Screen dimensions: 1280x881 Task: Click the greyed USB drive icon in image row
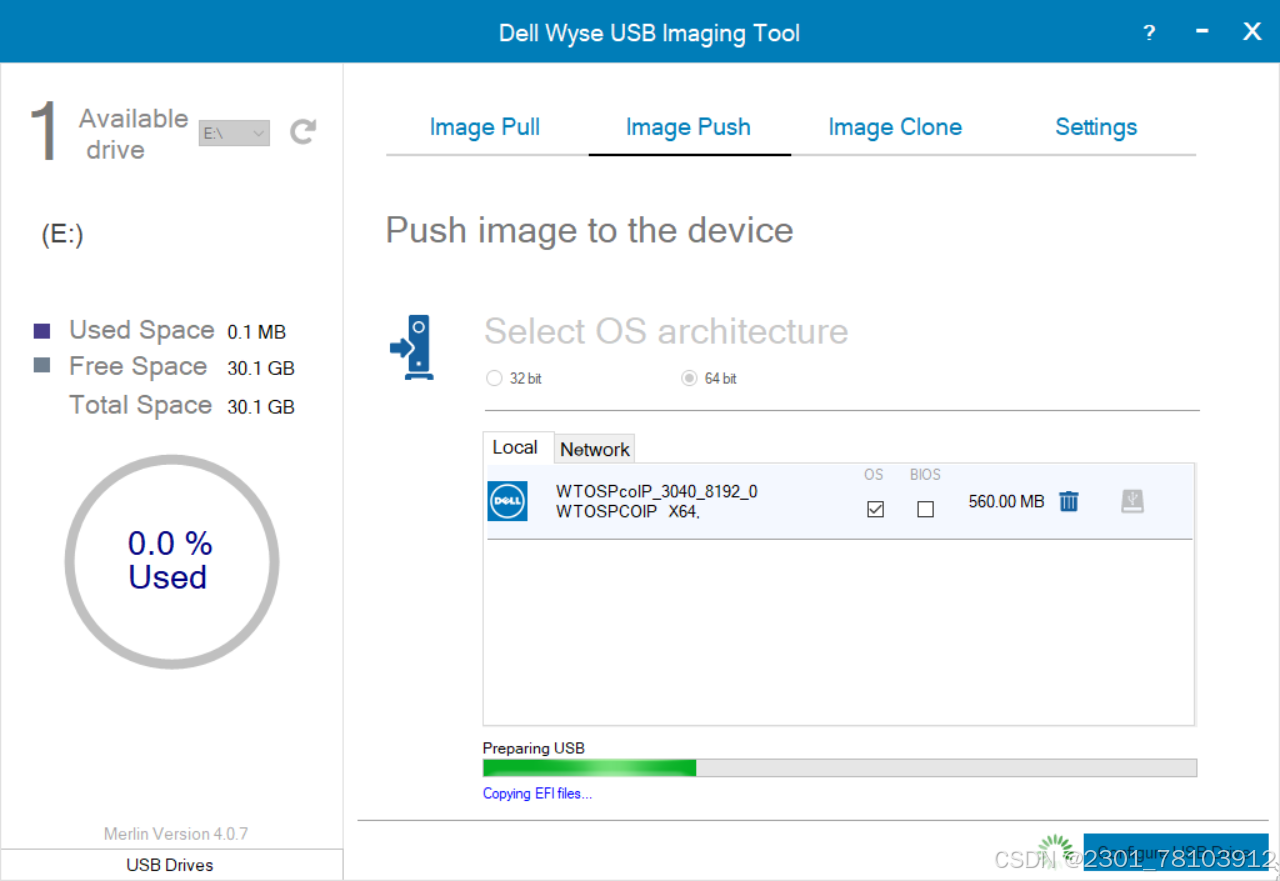click(1132, 501)
